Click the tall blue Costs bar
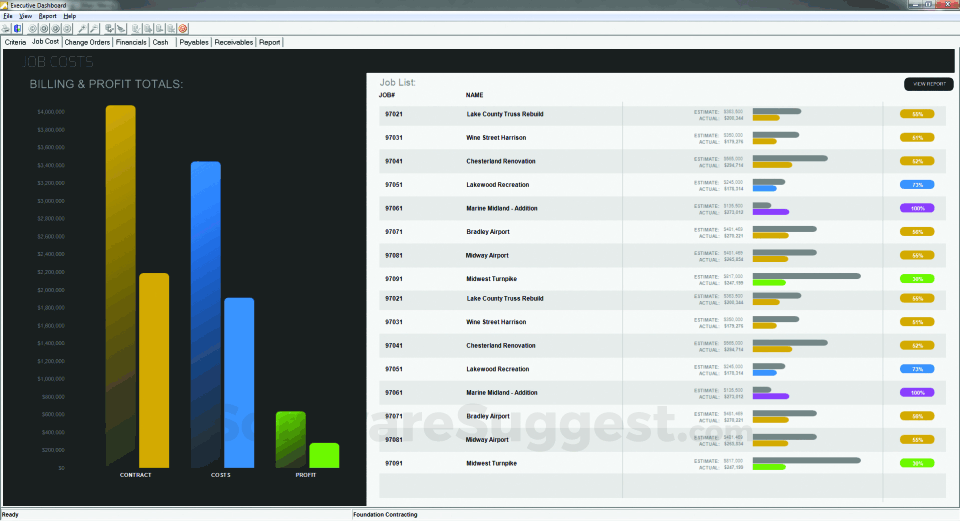 click(x=206, y=315)
